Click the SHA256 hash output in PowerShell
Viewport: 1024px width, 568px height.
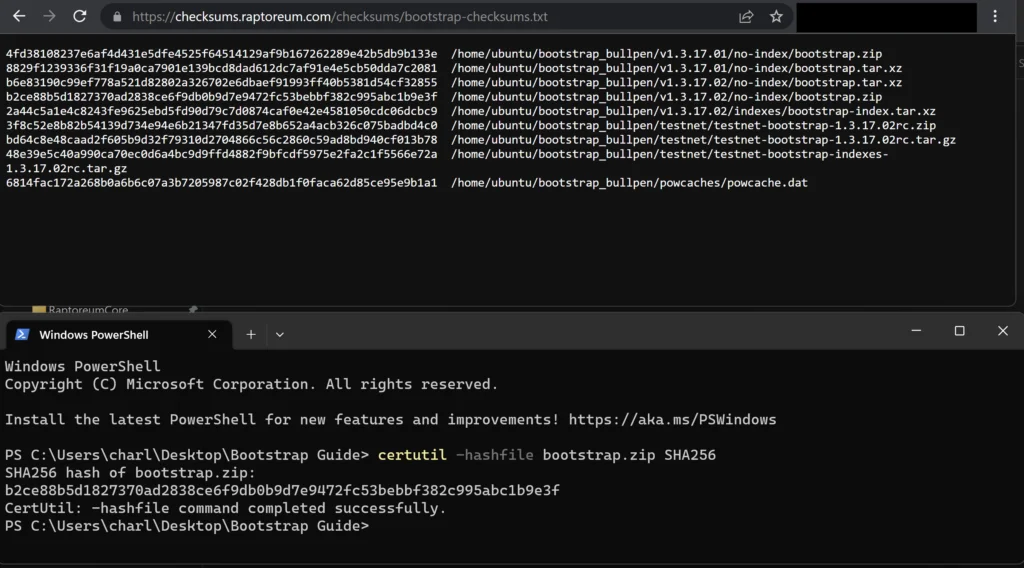pyautogui.click(x=282, y=490)
